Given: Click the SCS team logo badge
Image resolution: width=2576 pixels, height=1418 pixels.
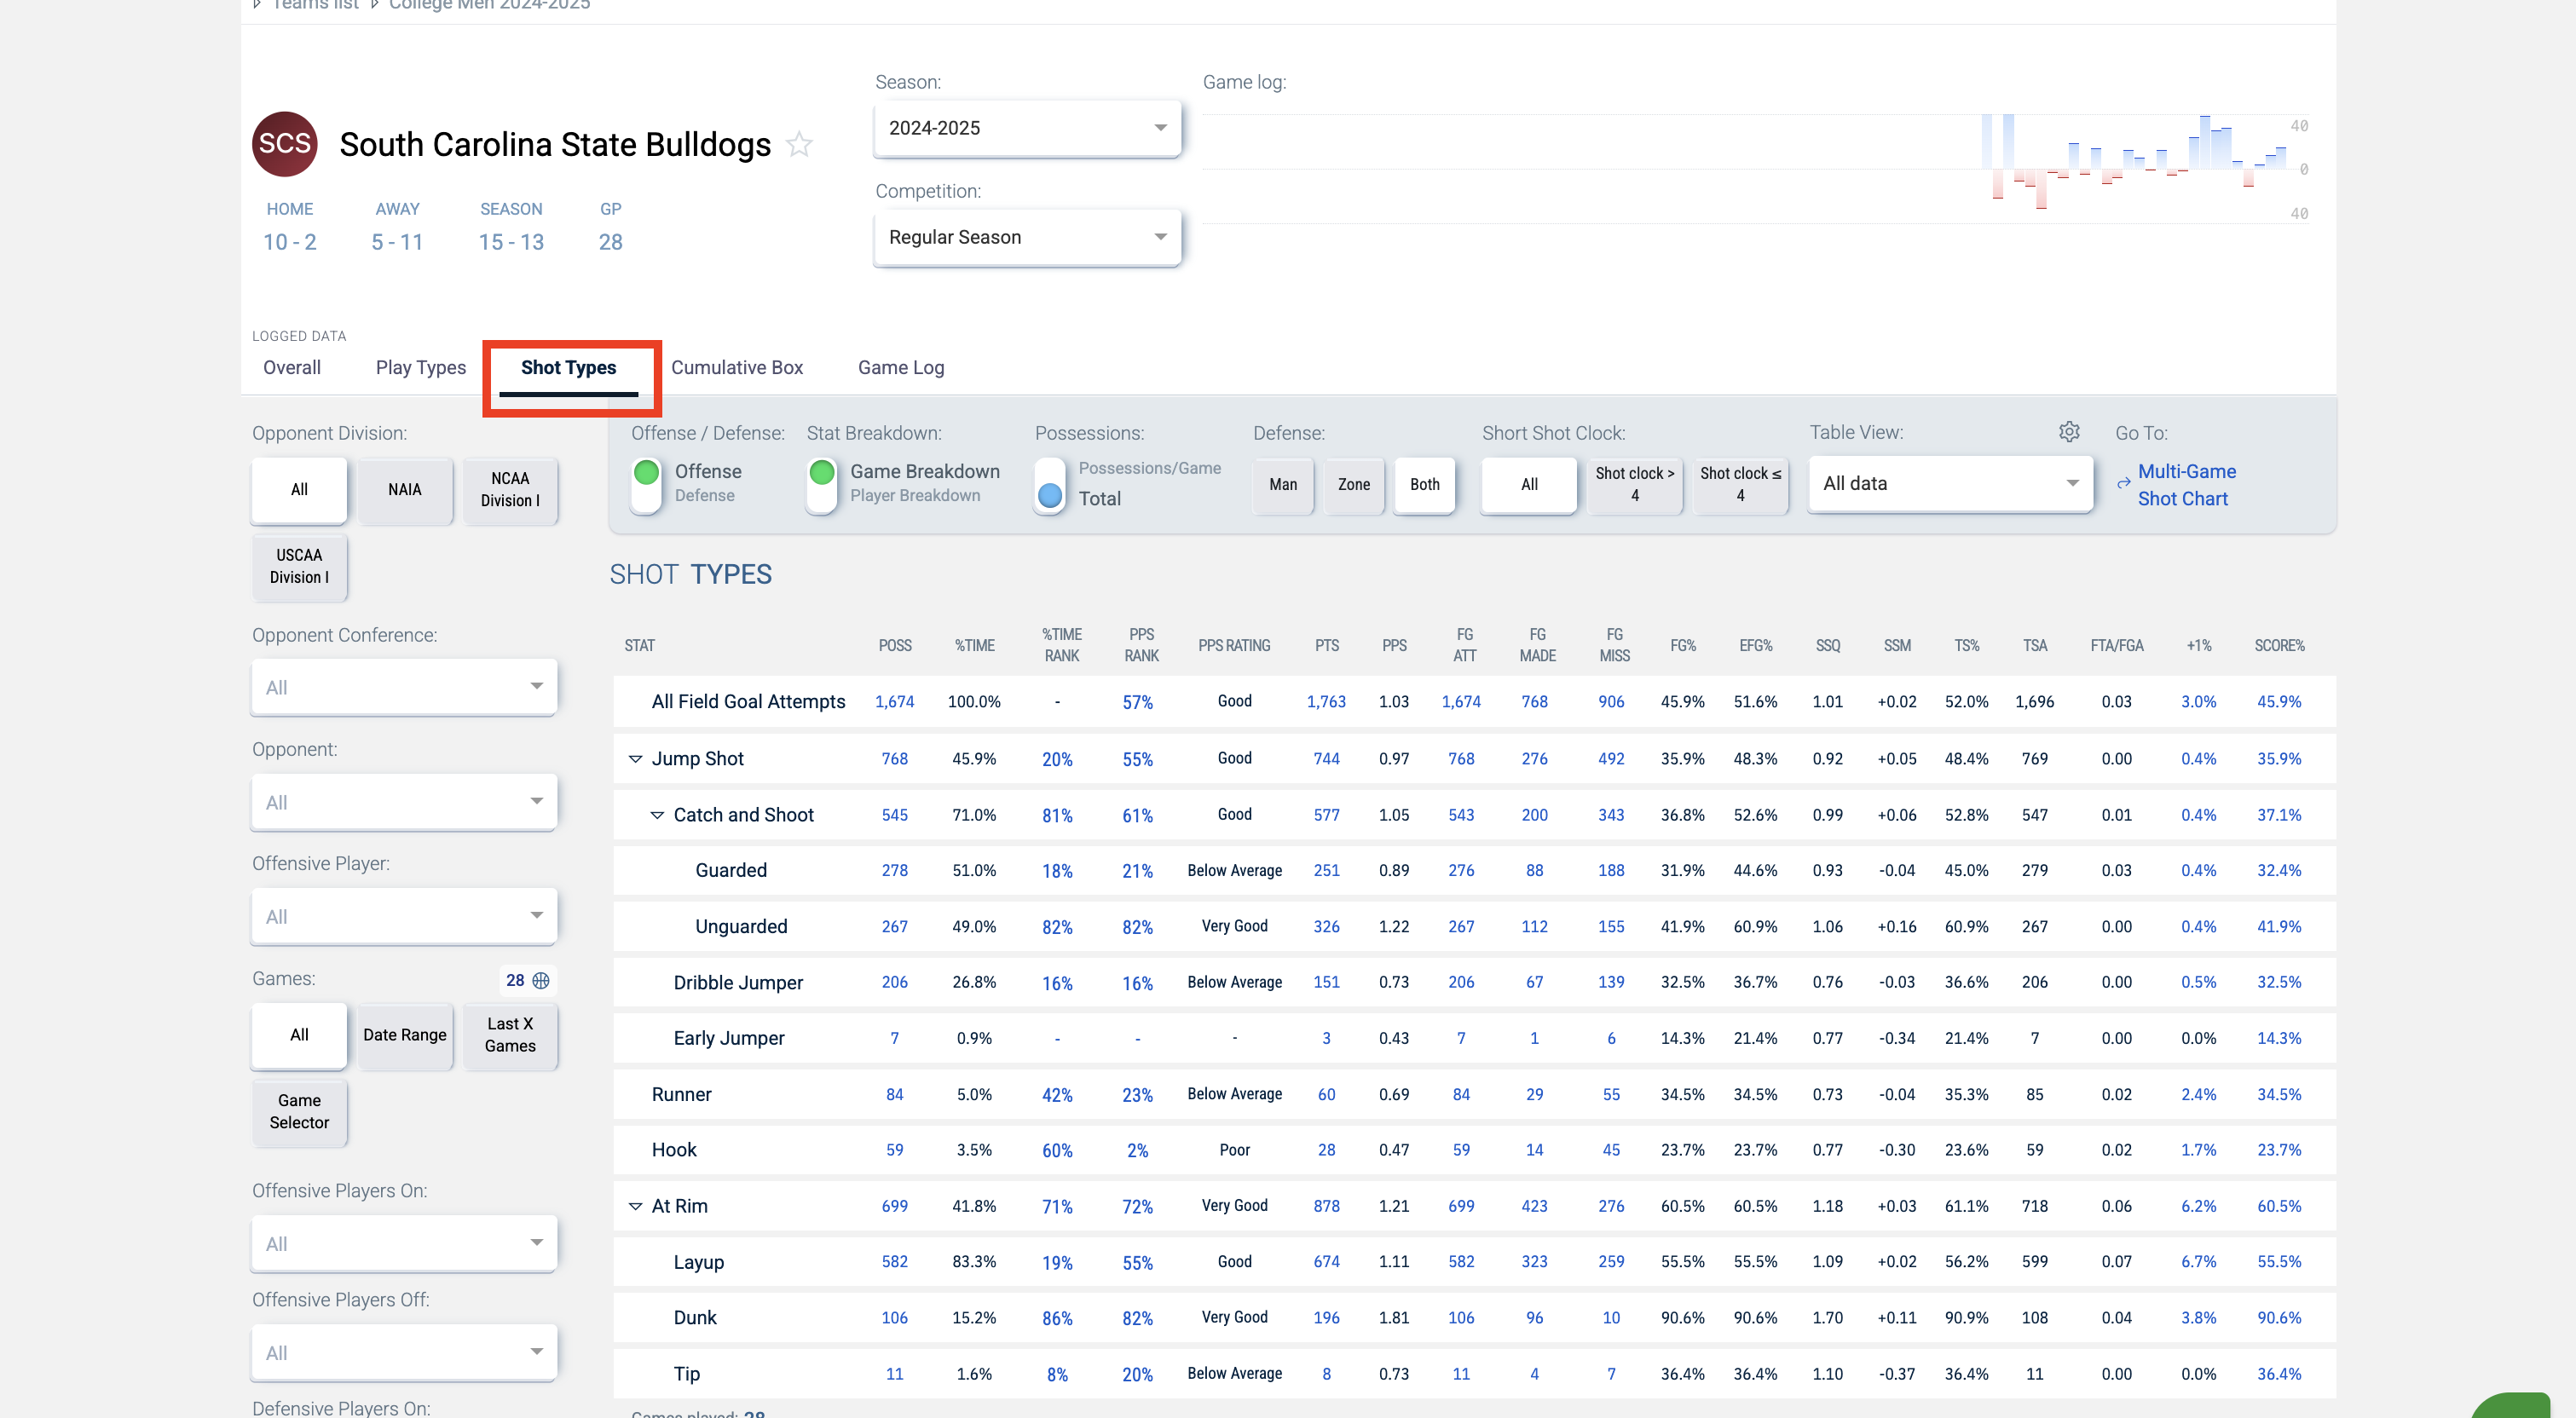Looking at the screenshot, I should (284, 145).
